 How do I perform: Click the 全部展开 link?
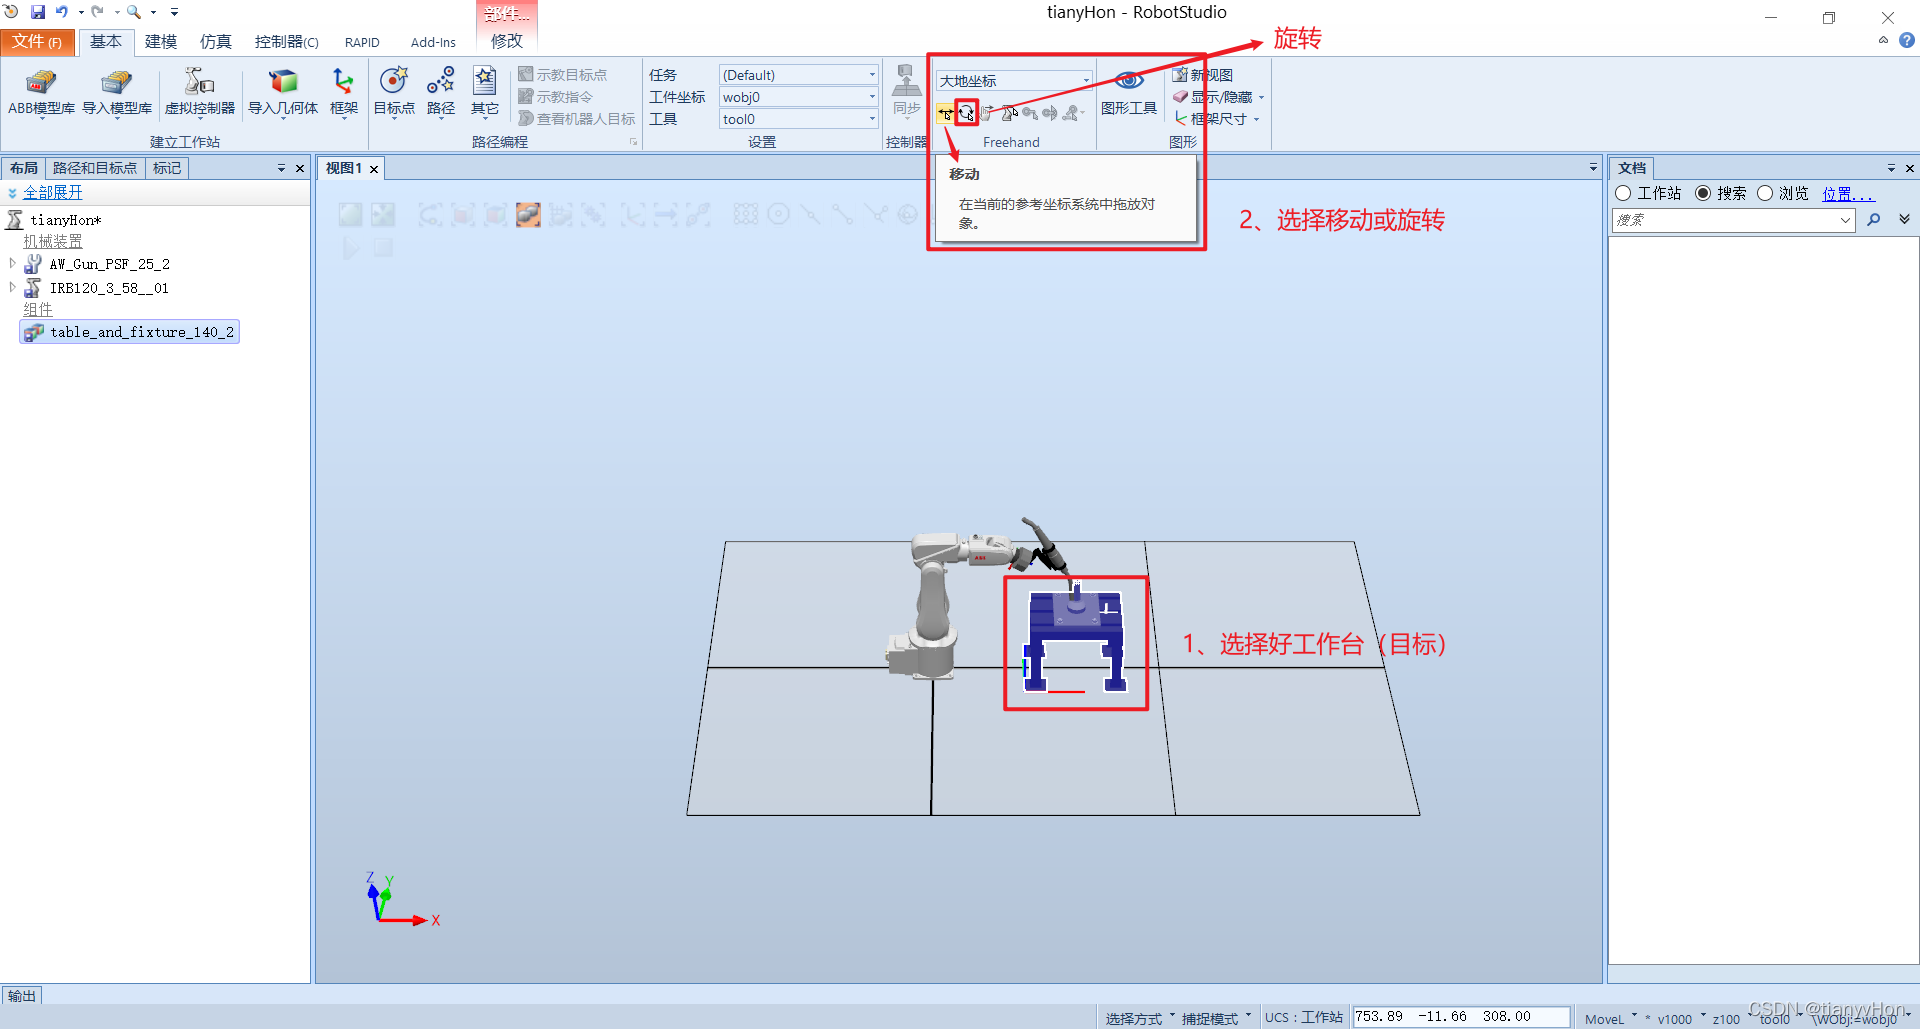[53, 192]
